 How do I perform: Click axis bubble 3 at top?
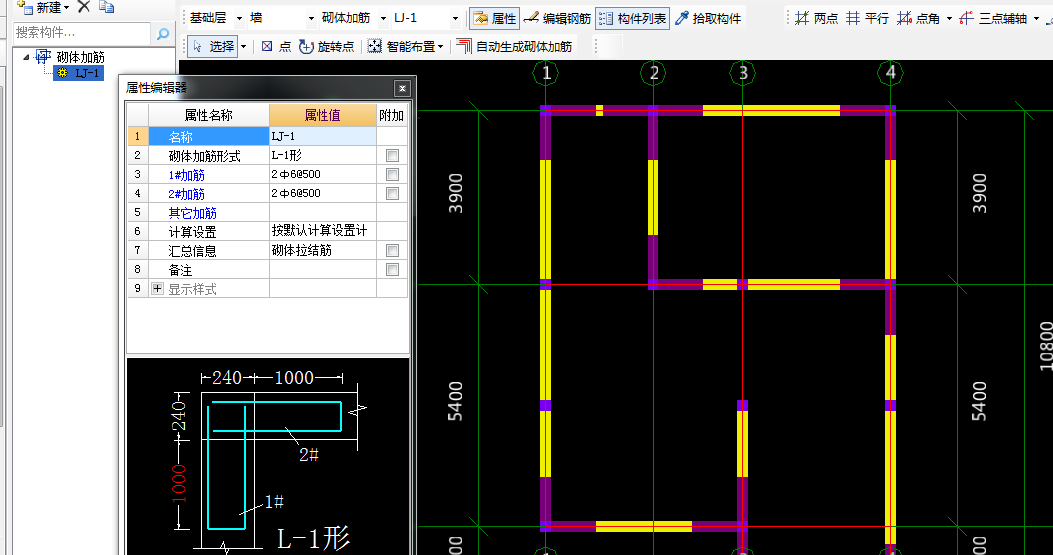click(x=742, y=73)
